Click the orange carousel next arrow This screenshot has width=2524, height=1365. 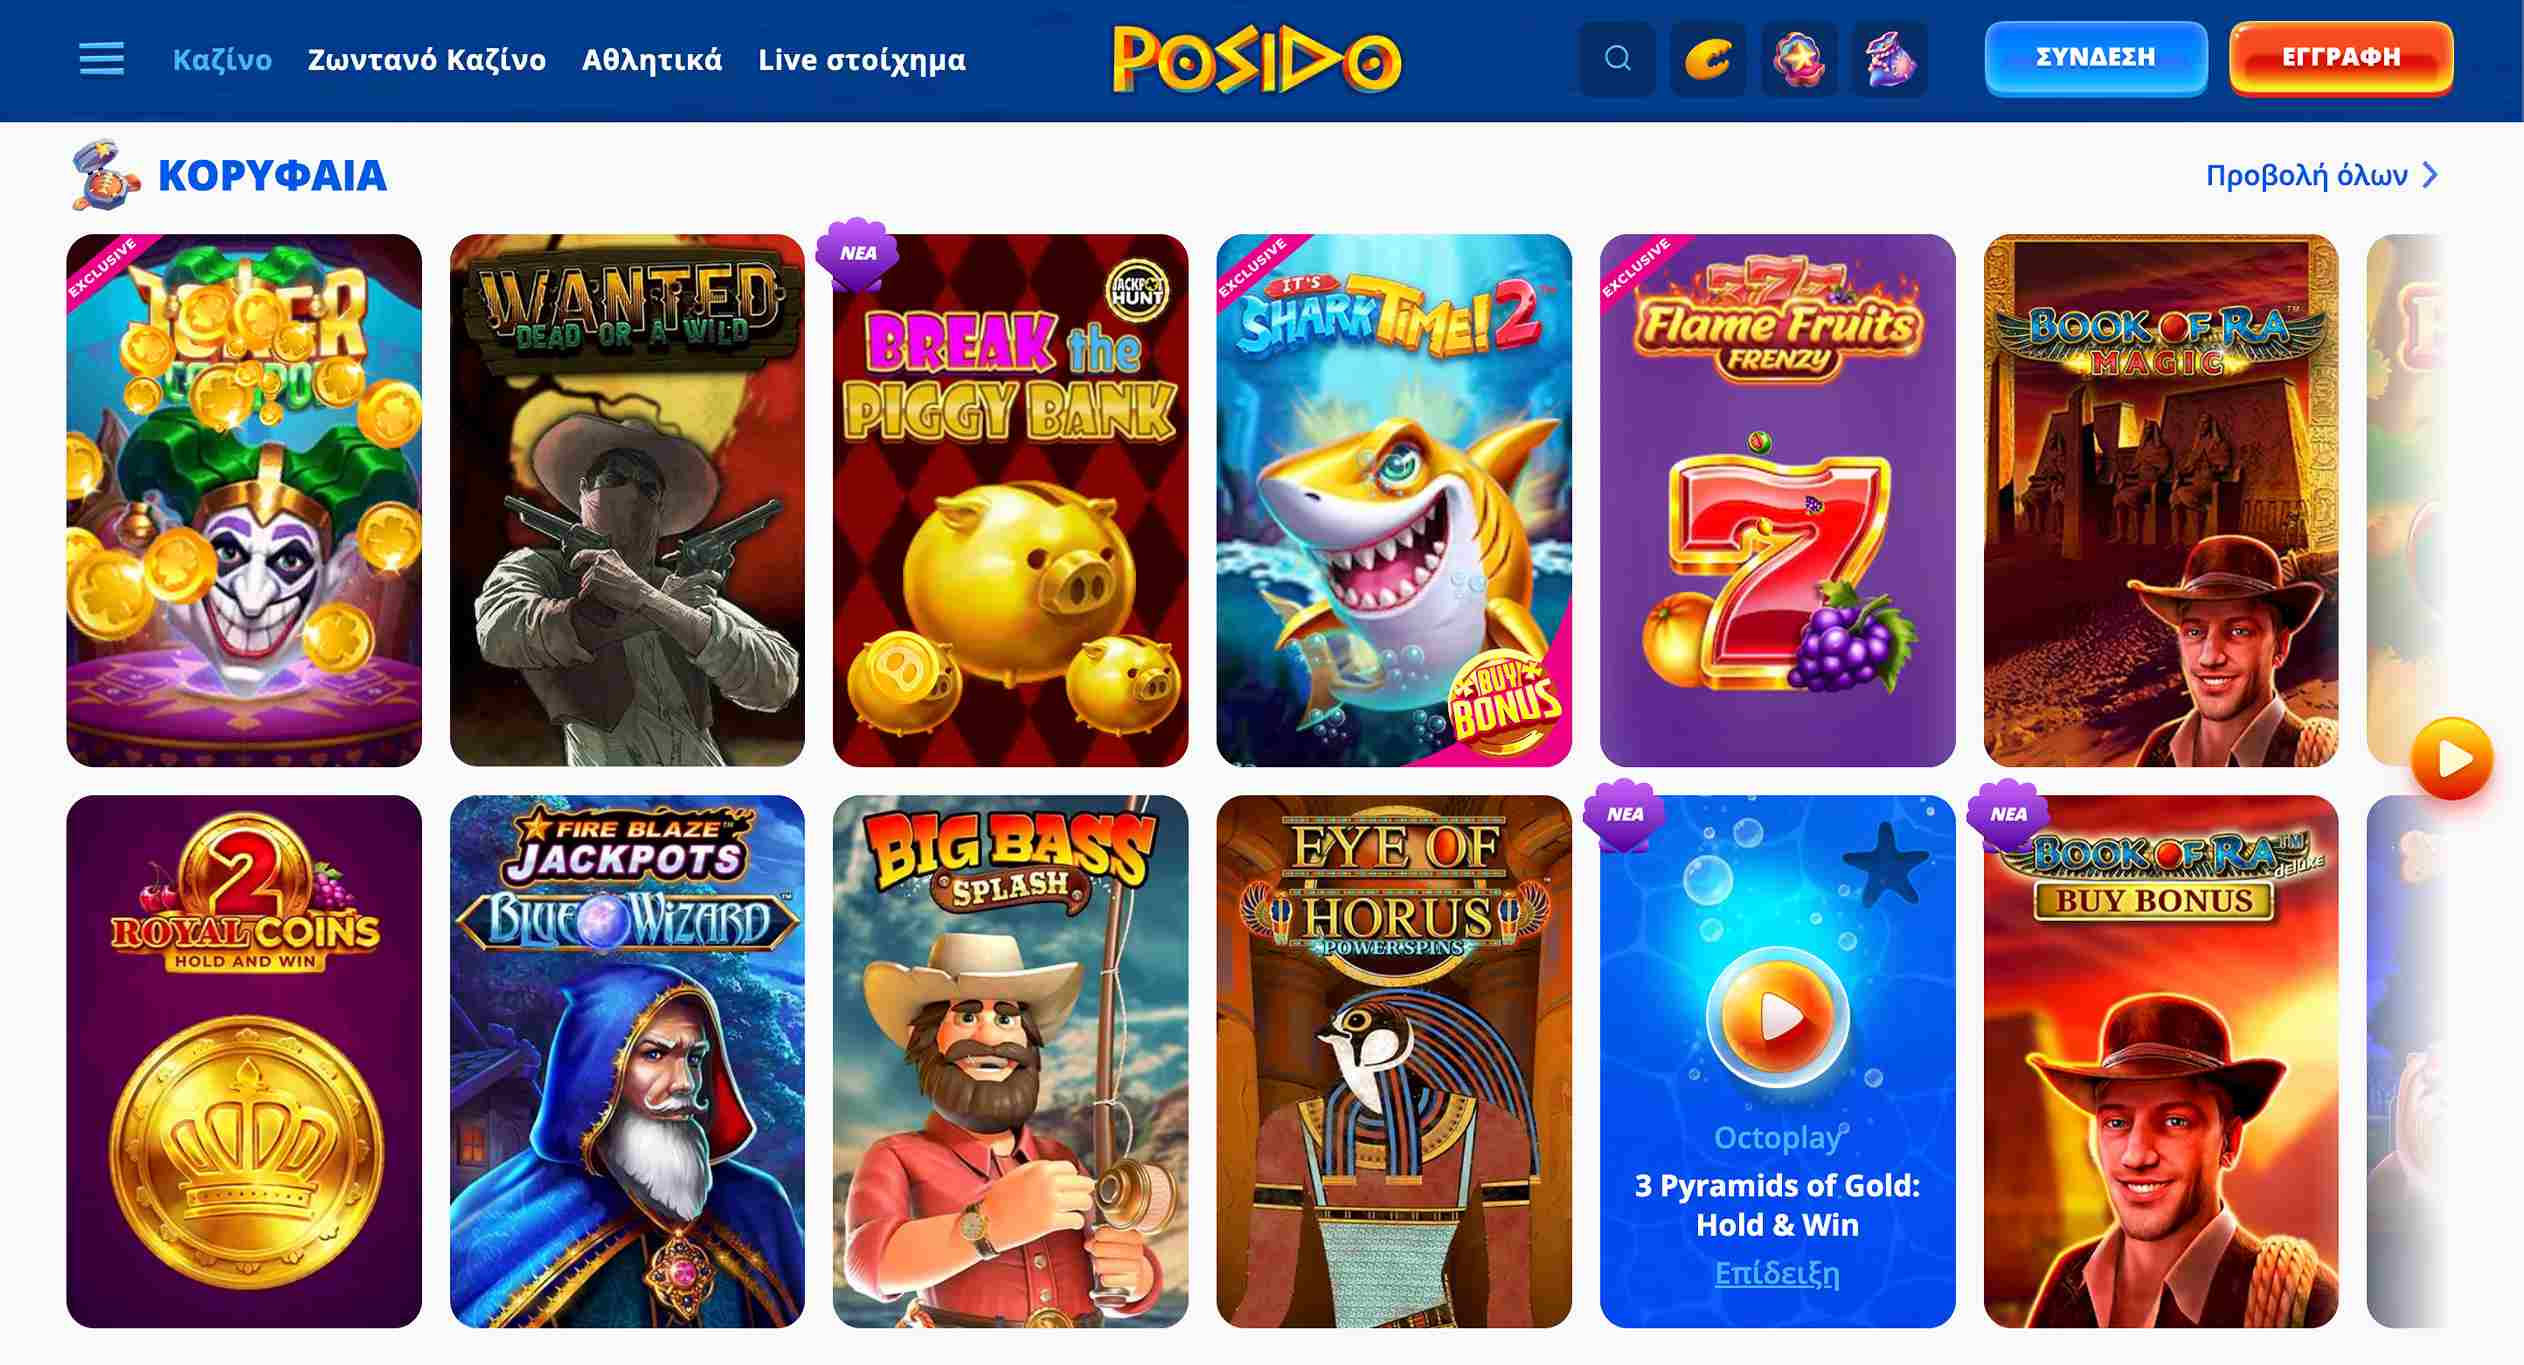click(x=2452, y=759)
